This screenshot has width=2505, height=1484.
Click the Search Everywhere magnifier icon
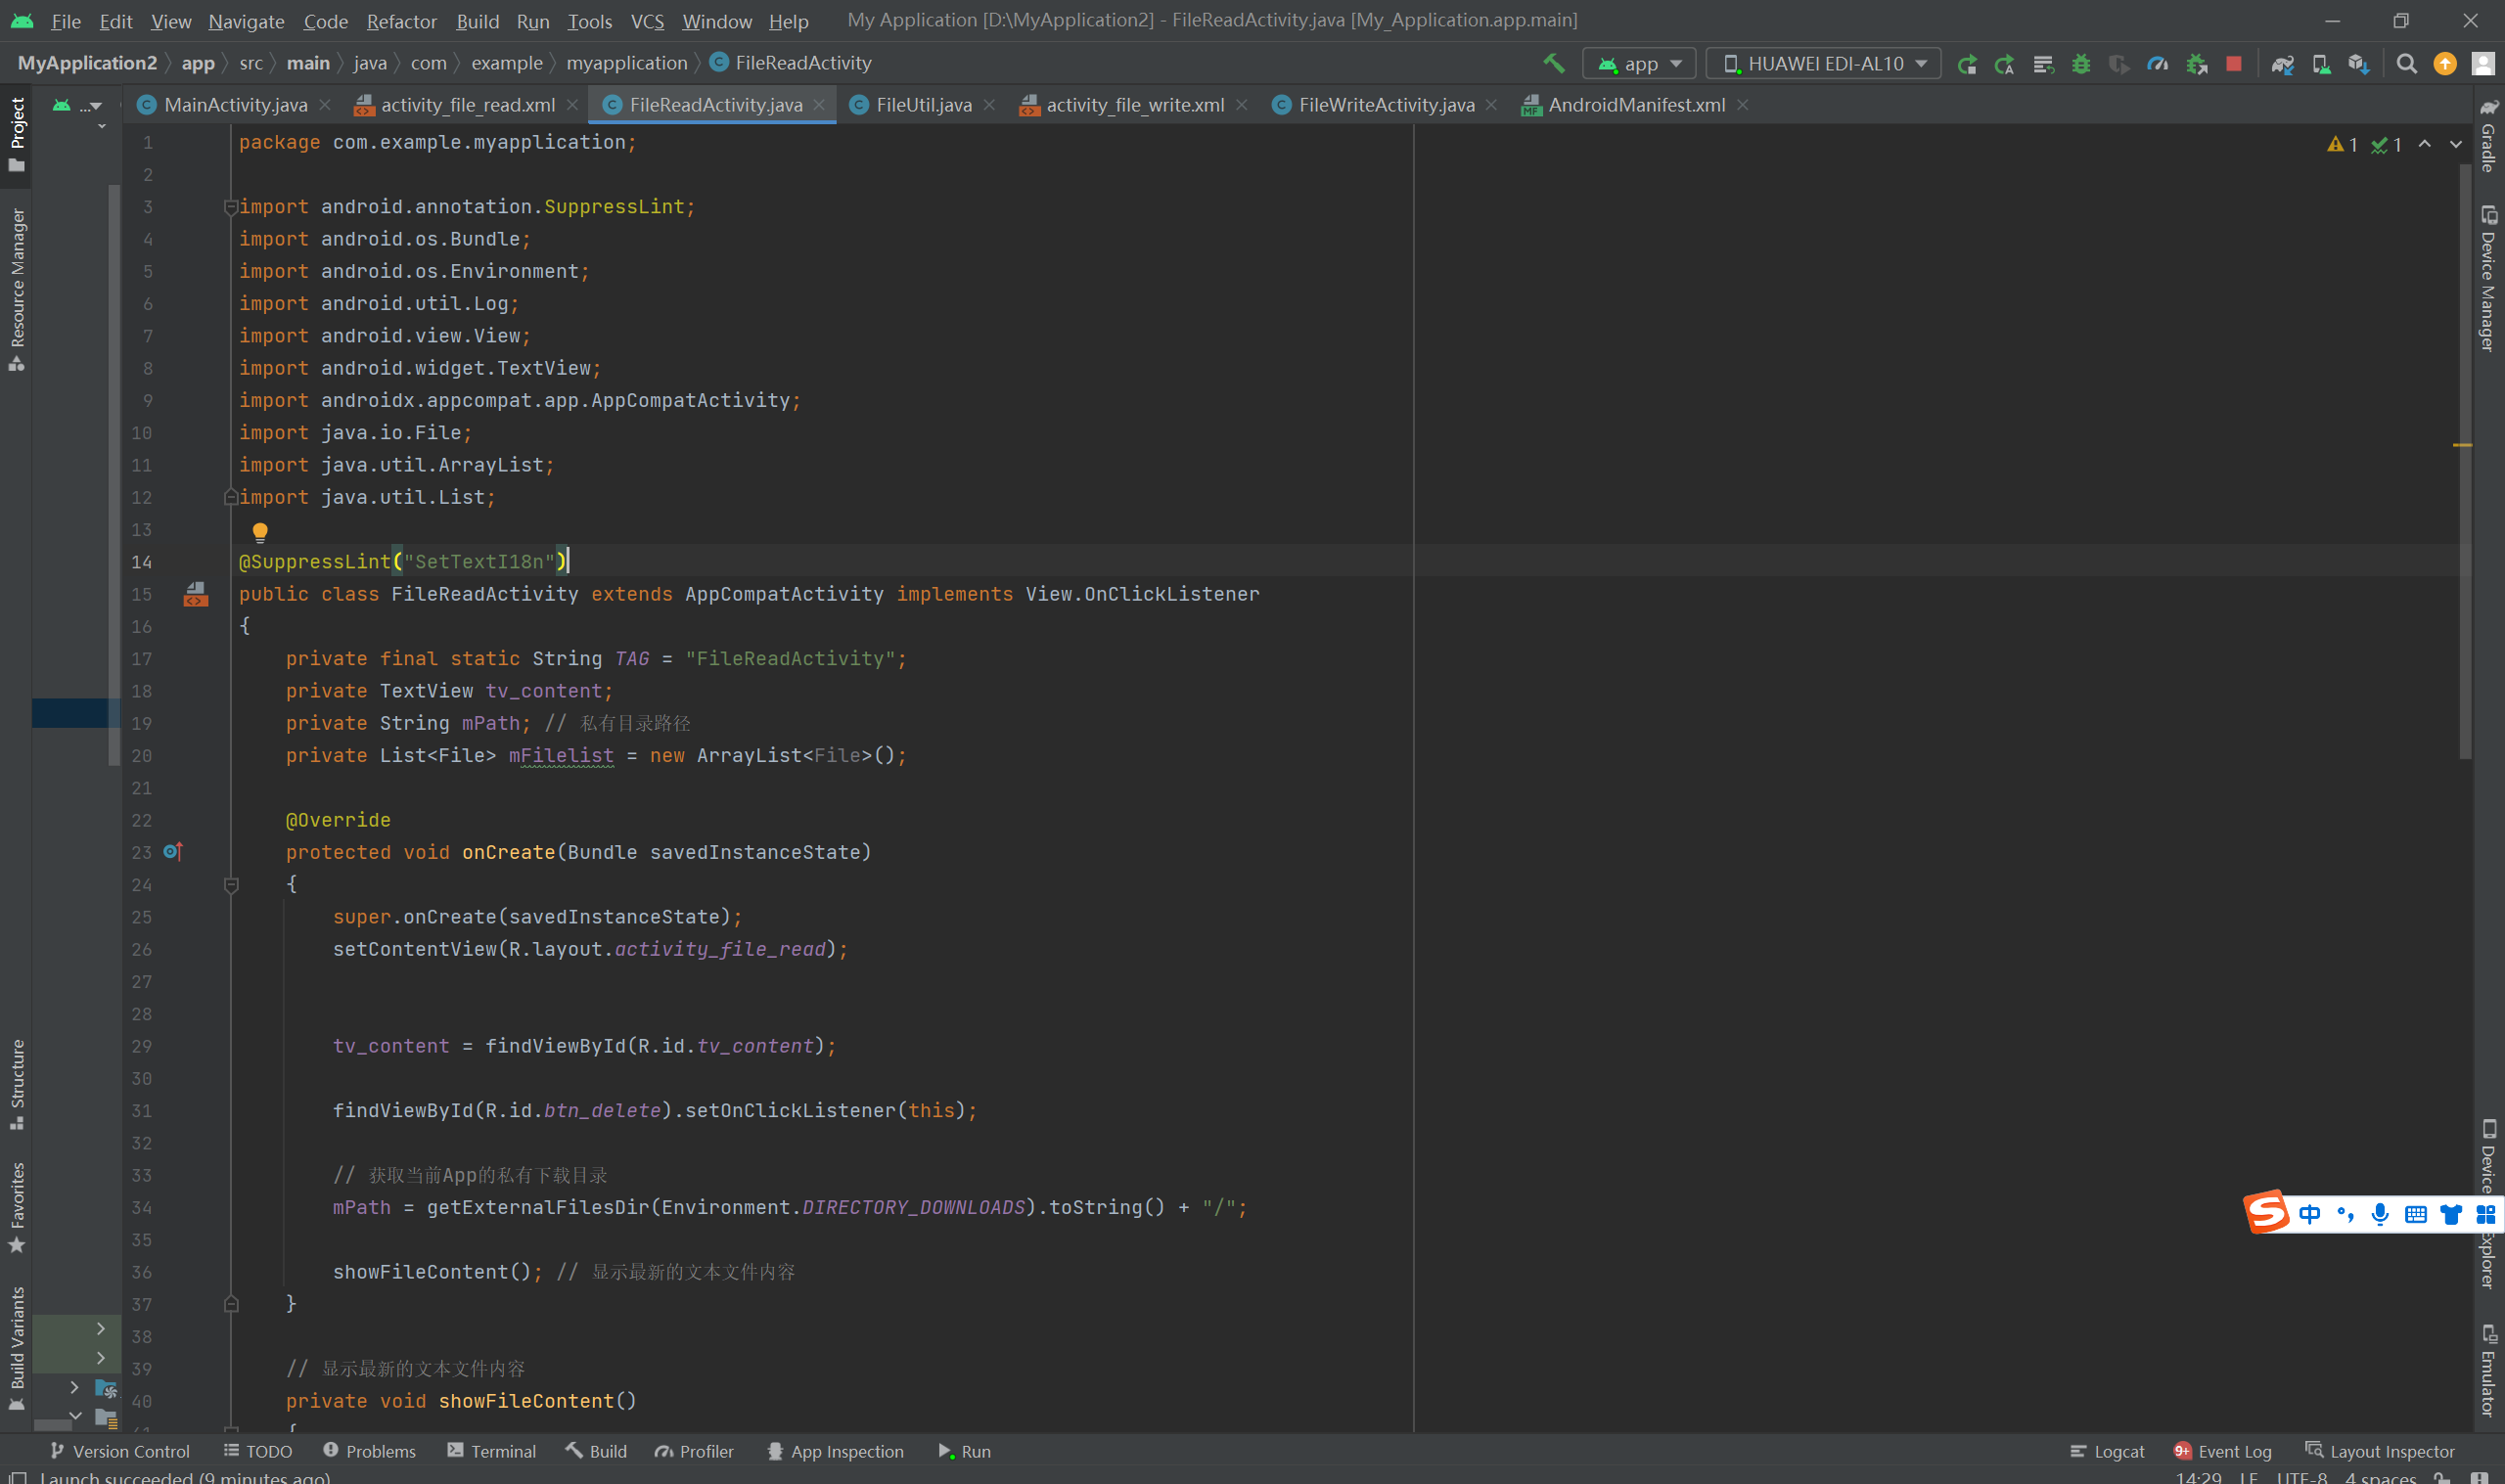point(2406,64)
